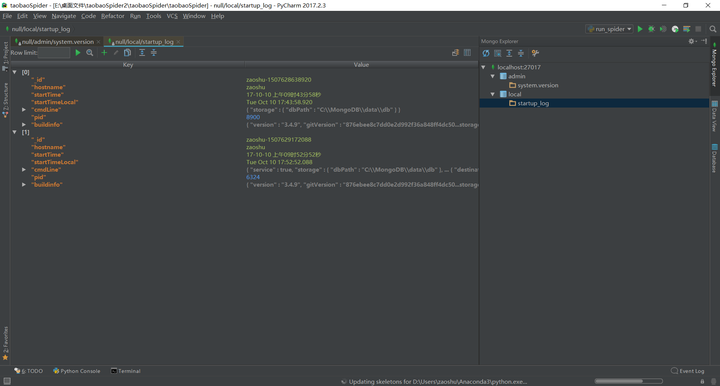The height and width of the screenshot is (386, 720).
Task: Open Mongo Explorer settings wrench icon
Action: [535, 53]
